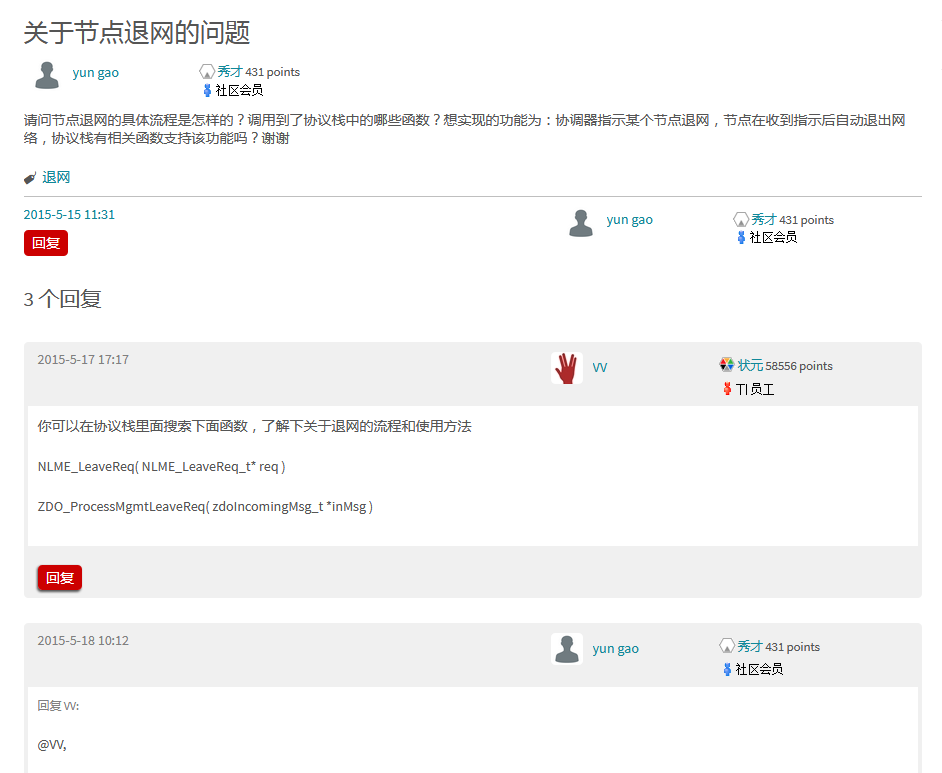Click the NLME_LeaveReq function line
Screen dimensions: 942x773
click(x=162, y=467)
